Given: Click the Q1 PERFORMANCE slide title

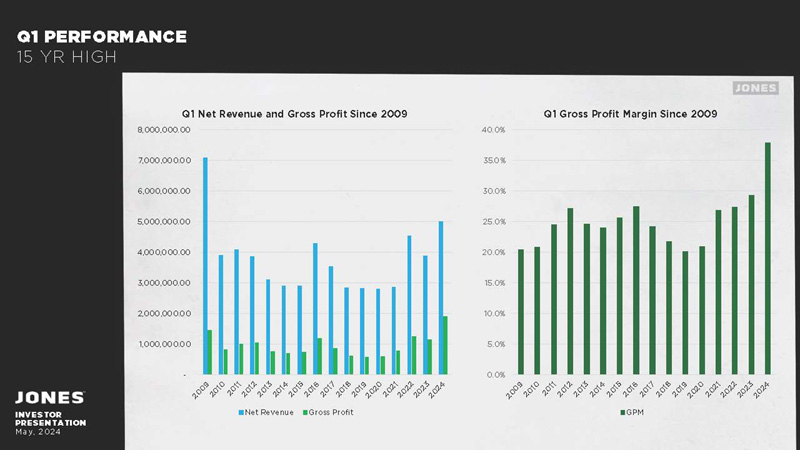Looking at the screenshot, I should [x=102, y=37].
